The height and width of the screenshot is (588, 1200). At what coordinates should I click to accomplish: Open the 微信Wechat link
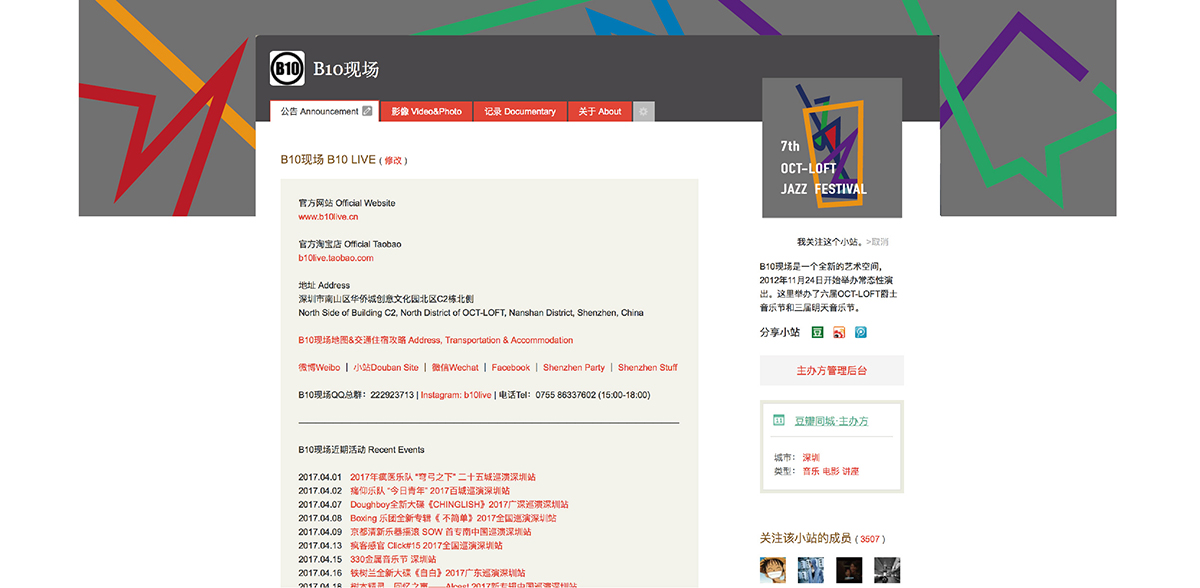pyautogui.click(x=455, y=368)
